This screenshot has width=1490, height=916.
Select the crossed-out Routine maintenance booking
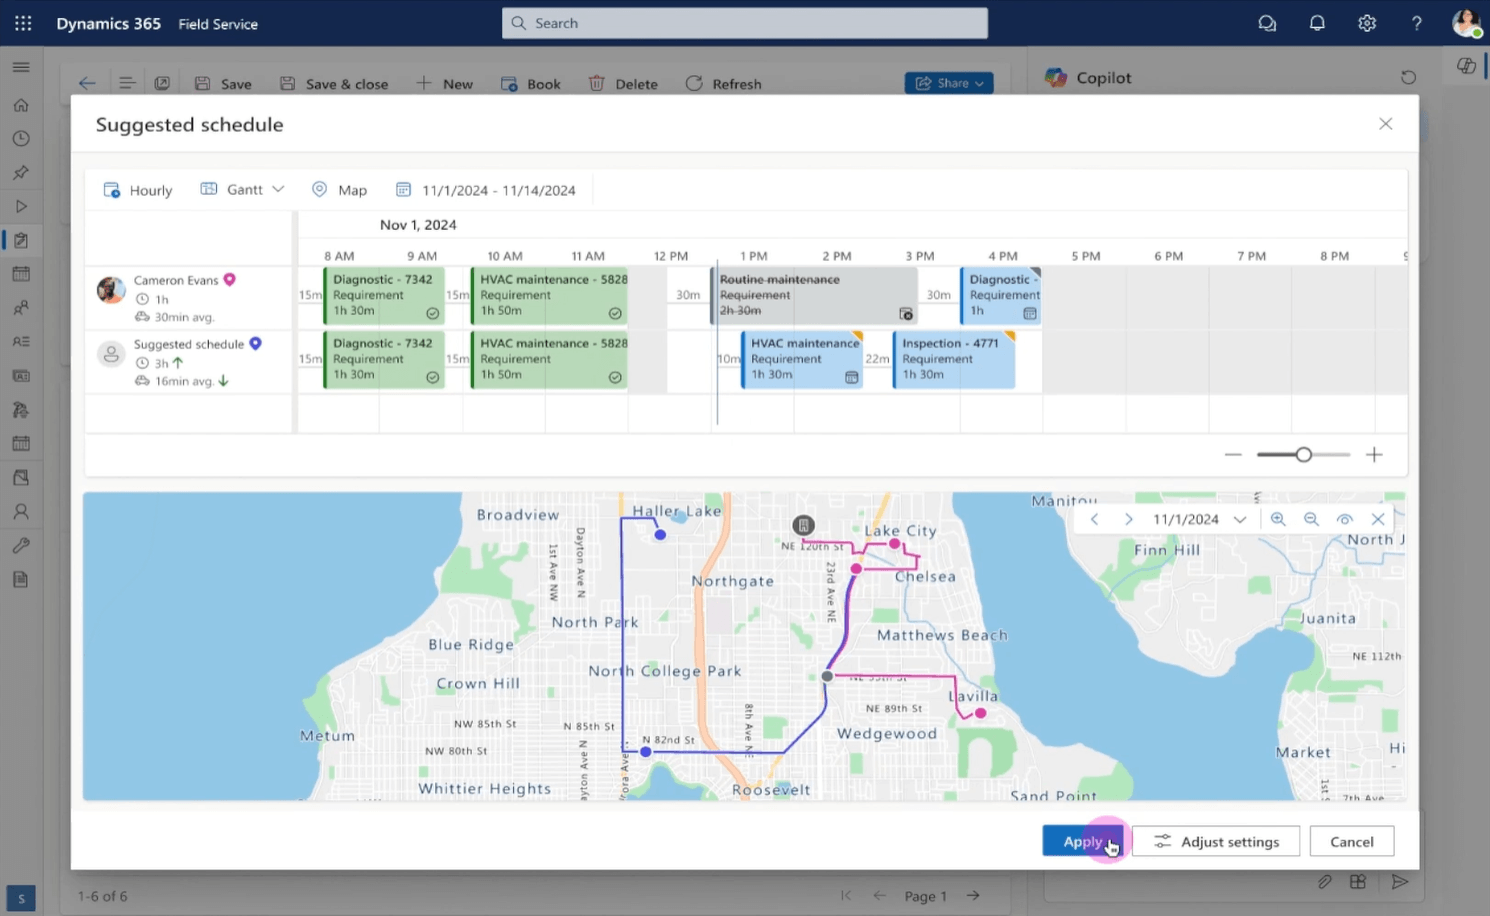[814, 295]
